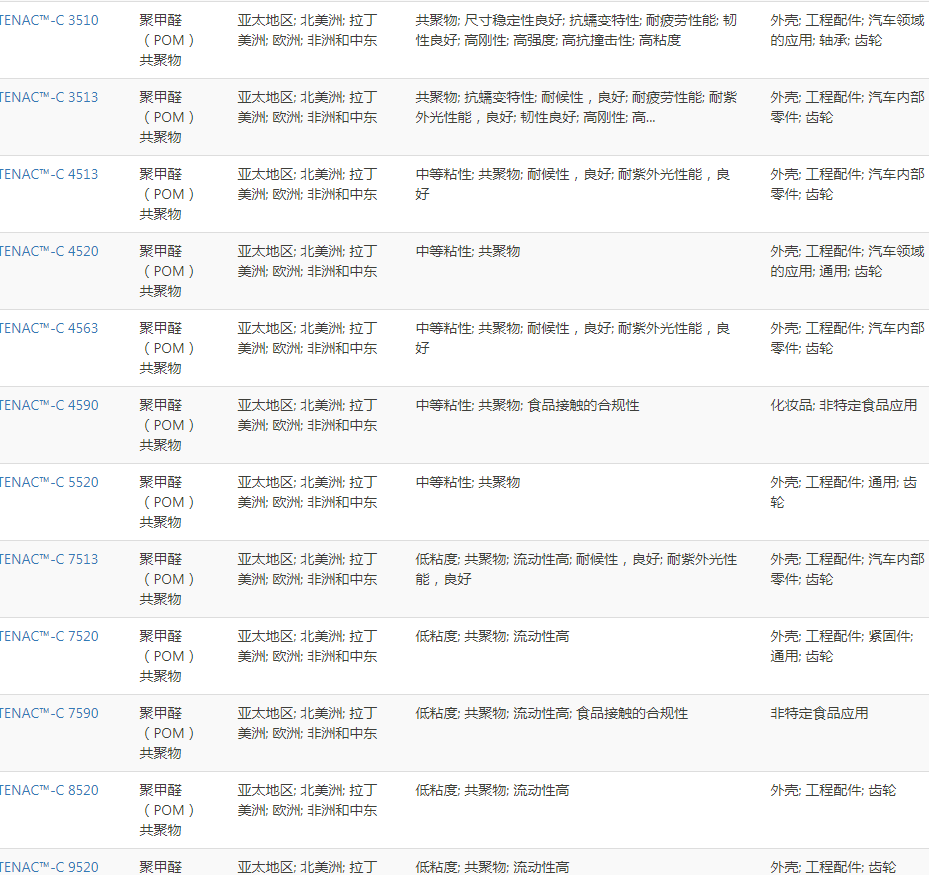Open the TENAC™-C 3510 product link

click(49, 20)
